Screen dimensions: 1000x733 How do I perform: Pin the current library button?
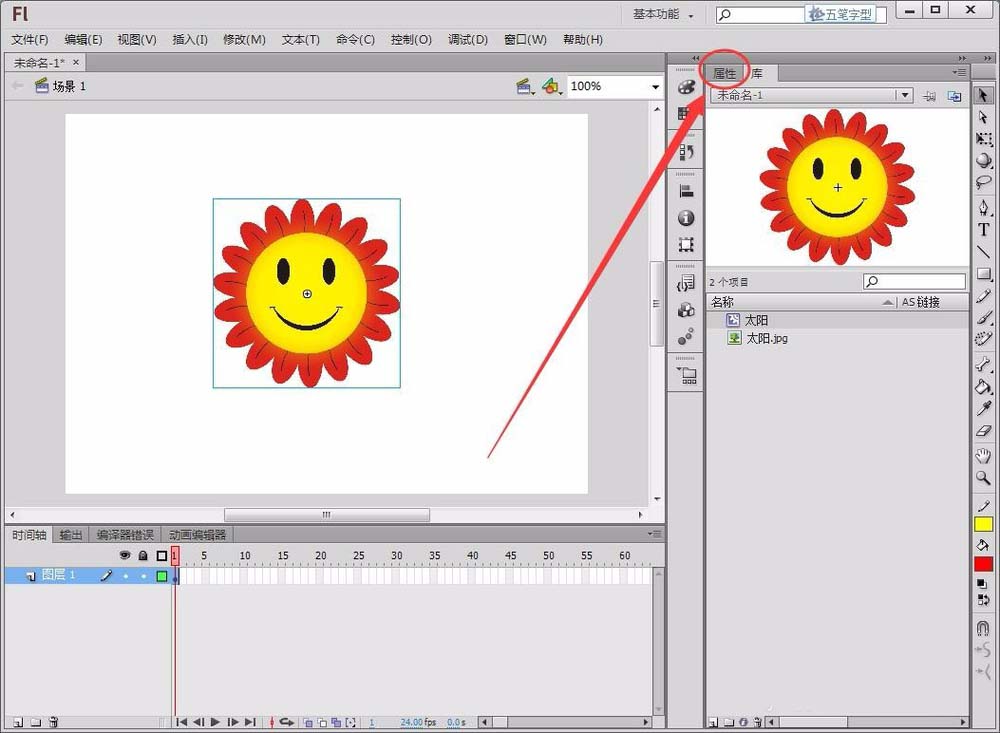click(930, 96)
